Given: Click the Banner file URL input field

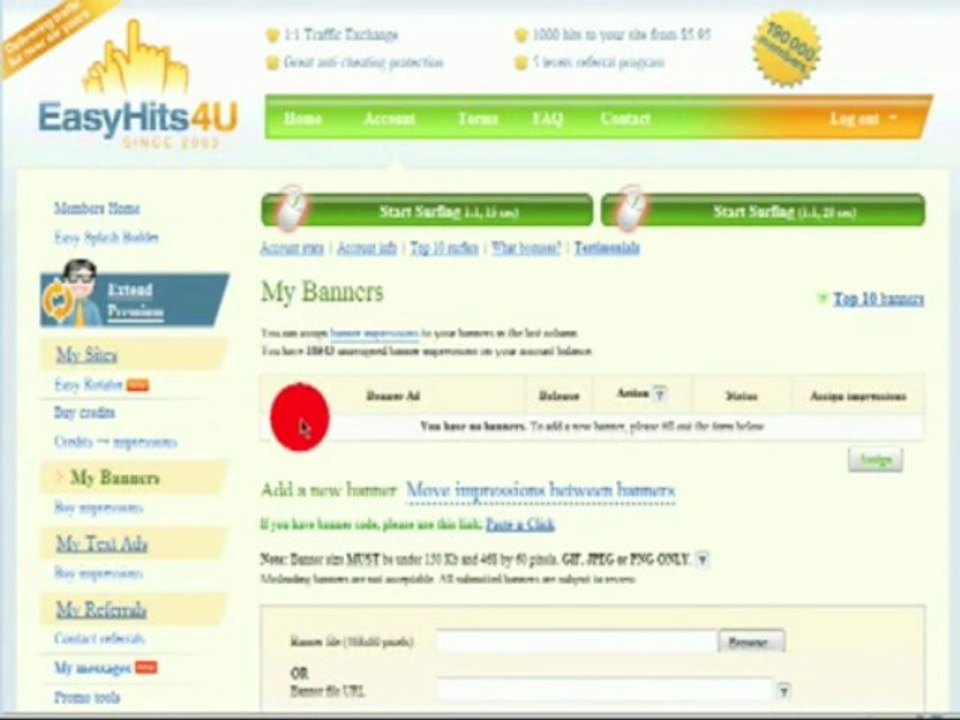Looking at the screenshot, I should 605,690.
